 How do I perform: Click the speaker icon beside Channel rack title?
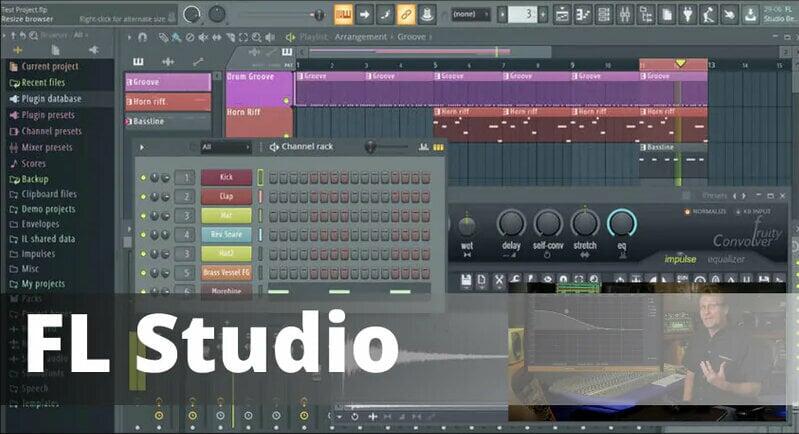pos(274,147)
